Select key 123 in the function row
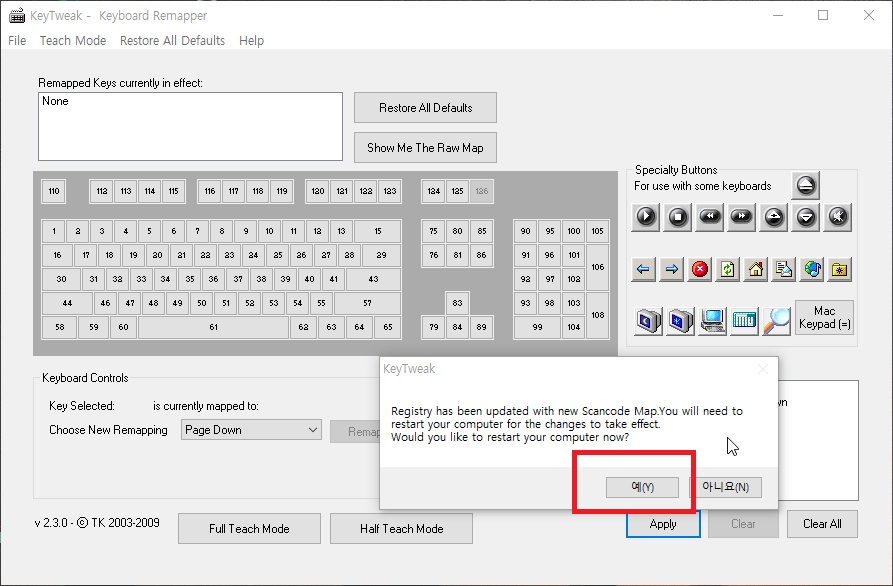 390,191
